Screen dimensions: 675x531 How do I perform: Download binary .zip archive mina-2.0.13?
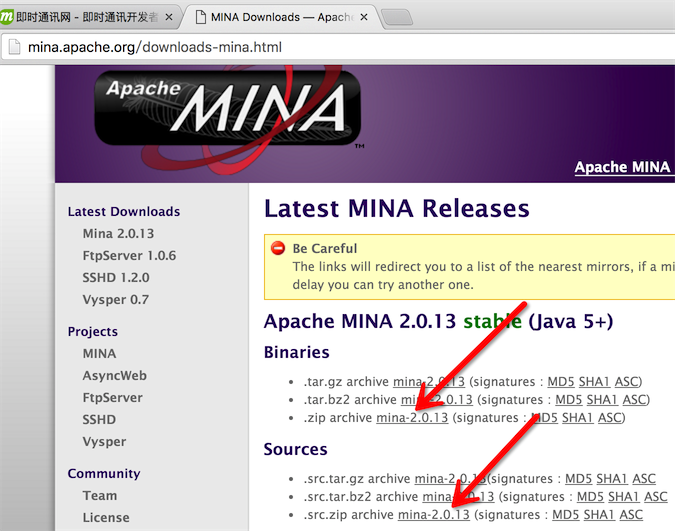coord(412,418)
